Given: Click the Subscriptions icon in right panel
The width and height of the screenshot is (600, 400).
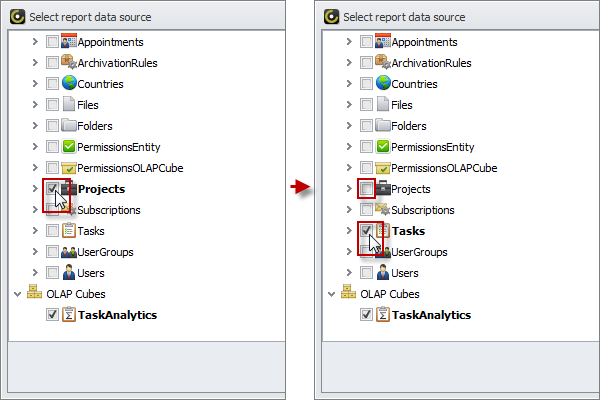Looking at the screenshot, I should point(382,210).
